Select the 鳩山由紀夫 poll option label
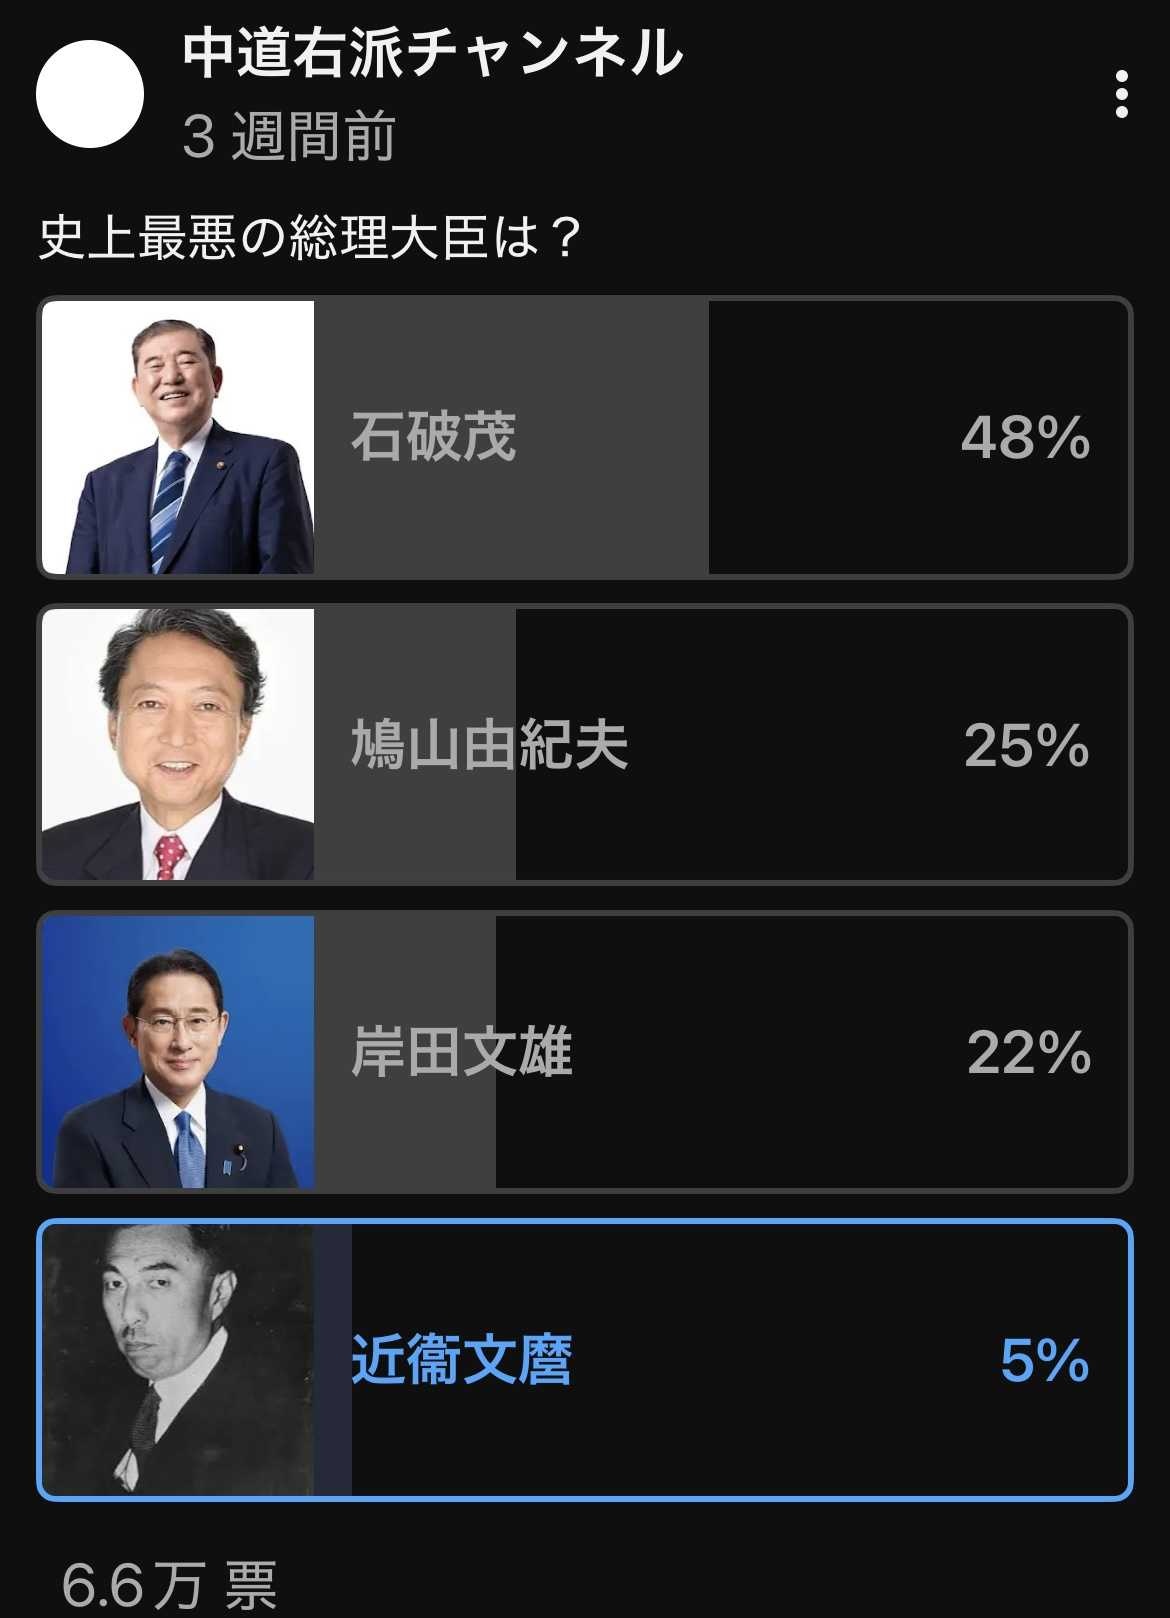 point(489,745)
